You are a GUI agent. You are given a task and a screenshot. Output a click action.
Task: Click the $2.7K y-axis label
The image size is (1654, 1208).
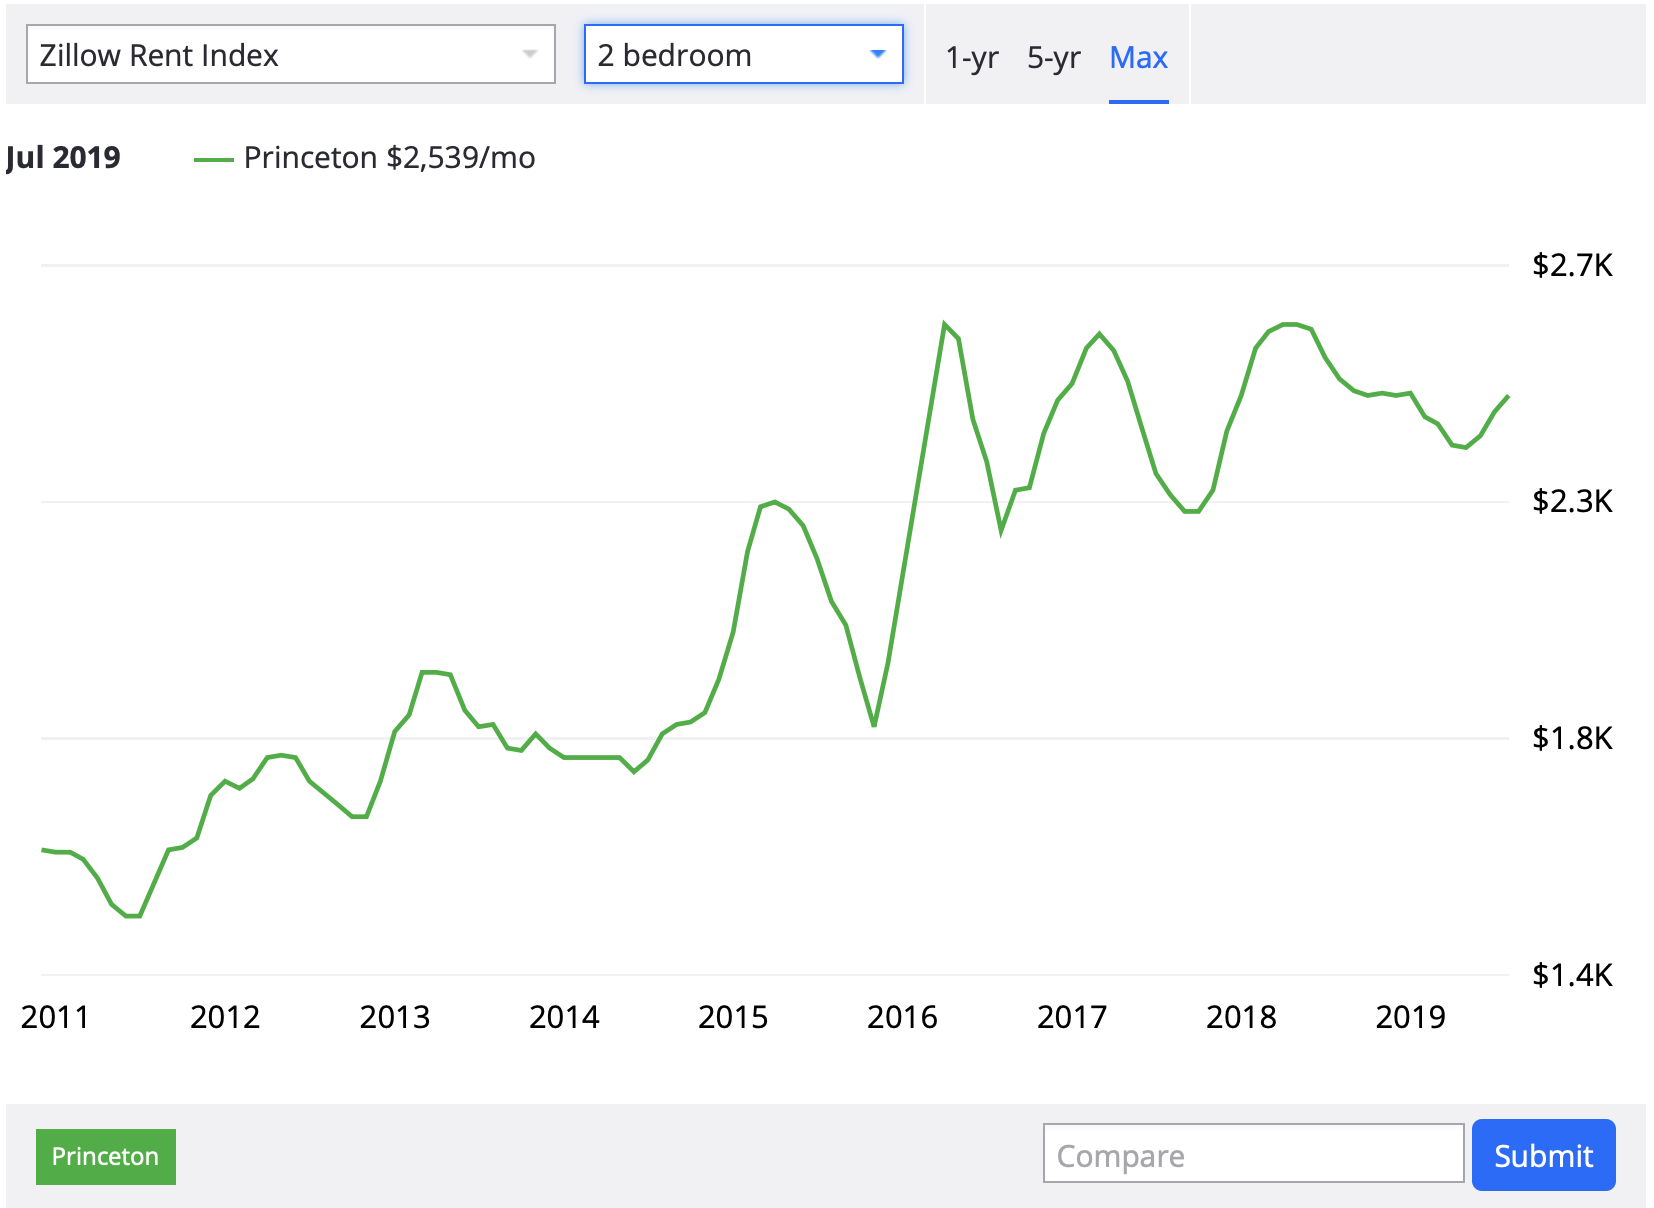click(x=1572, y=266)
